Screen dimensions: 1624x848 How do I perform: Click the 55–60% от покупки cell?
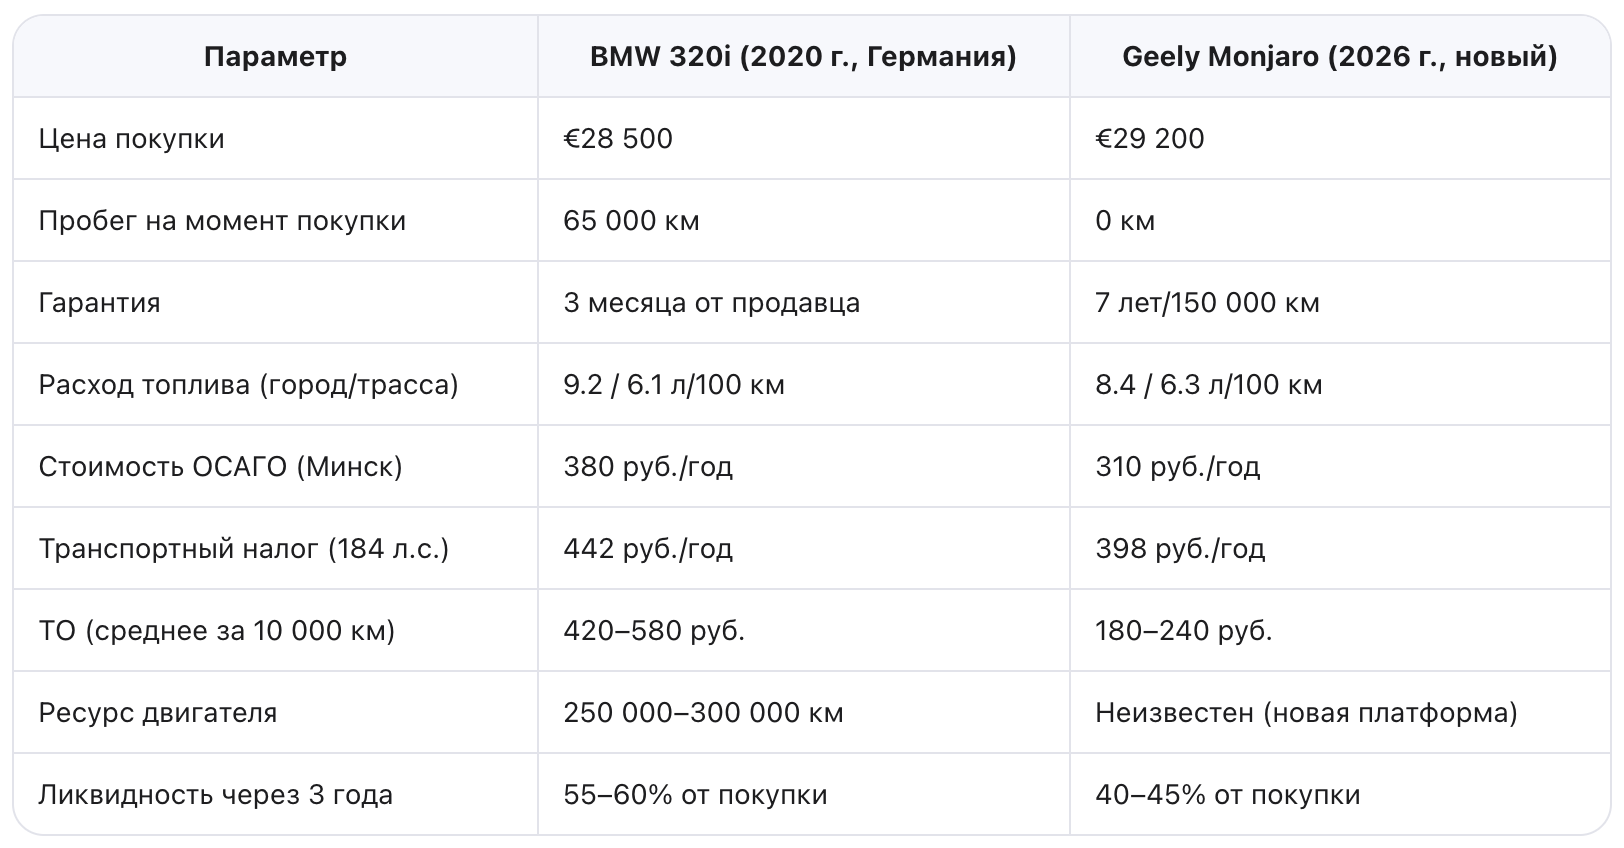click(695, 794)
